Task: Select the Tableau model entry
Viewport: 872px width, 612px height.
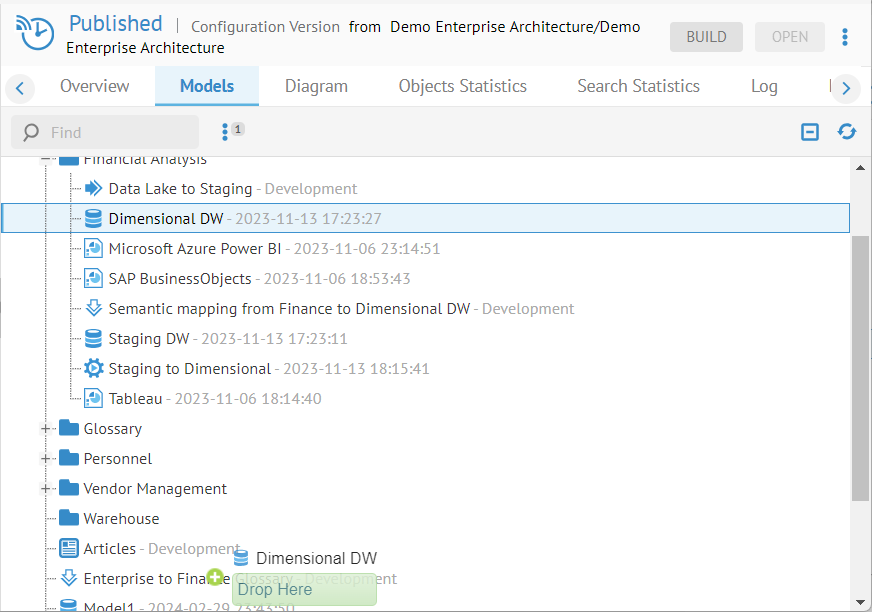Action: (x=135, y=398)
